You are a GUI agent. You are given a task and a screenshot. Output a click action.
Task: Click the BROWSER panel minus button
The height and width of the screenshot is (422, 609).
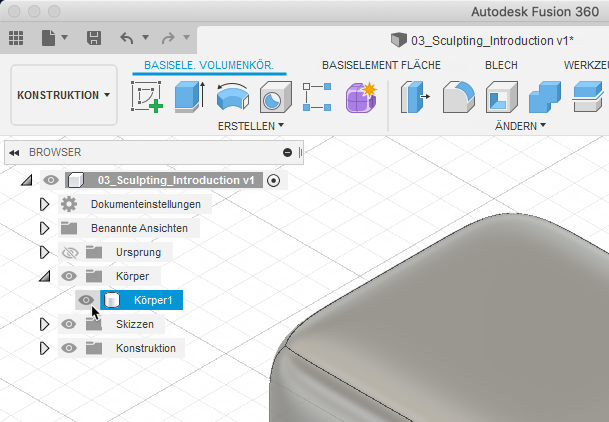point(287,153)
